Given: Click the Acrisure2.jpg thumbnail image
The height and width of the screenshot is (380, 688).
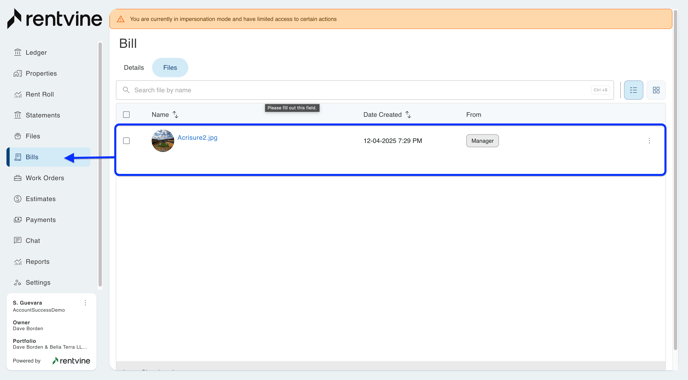Looking at the screenshot, I should [163, 141].
